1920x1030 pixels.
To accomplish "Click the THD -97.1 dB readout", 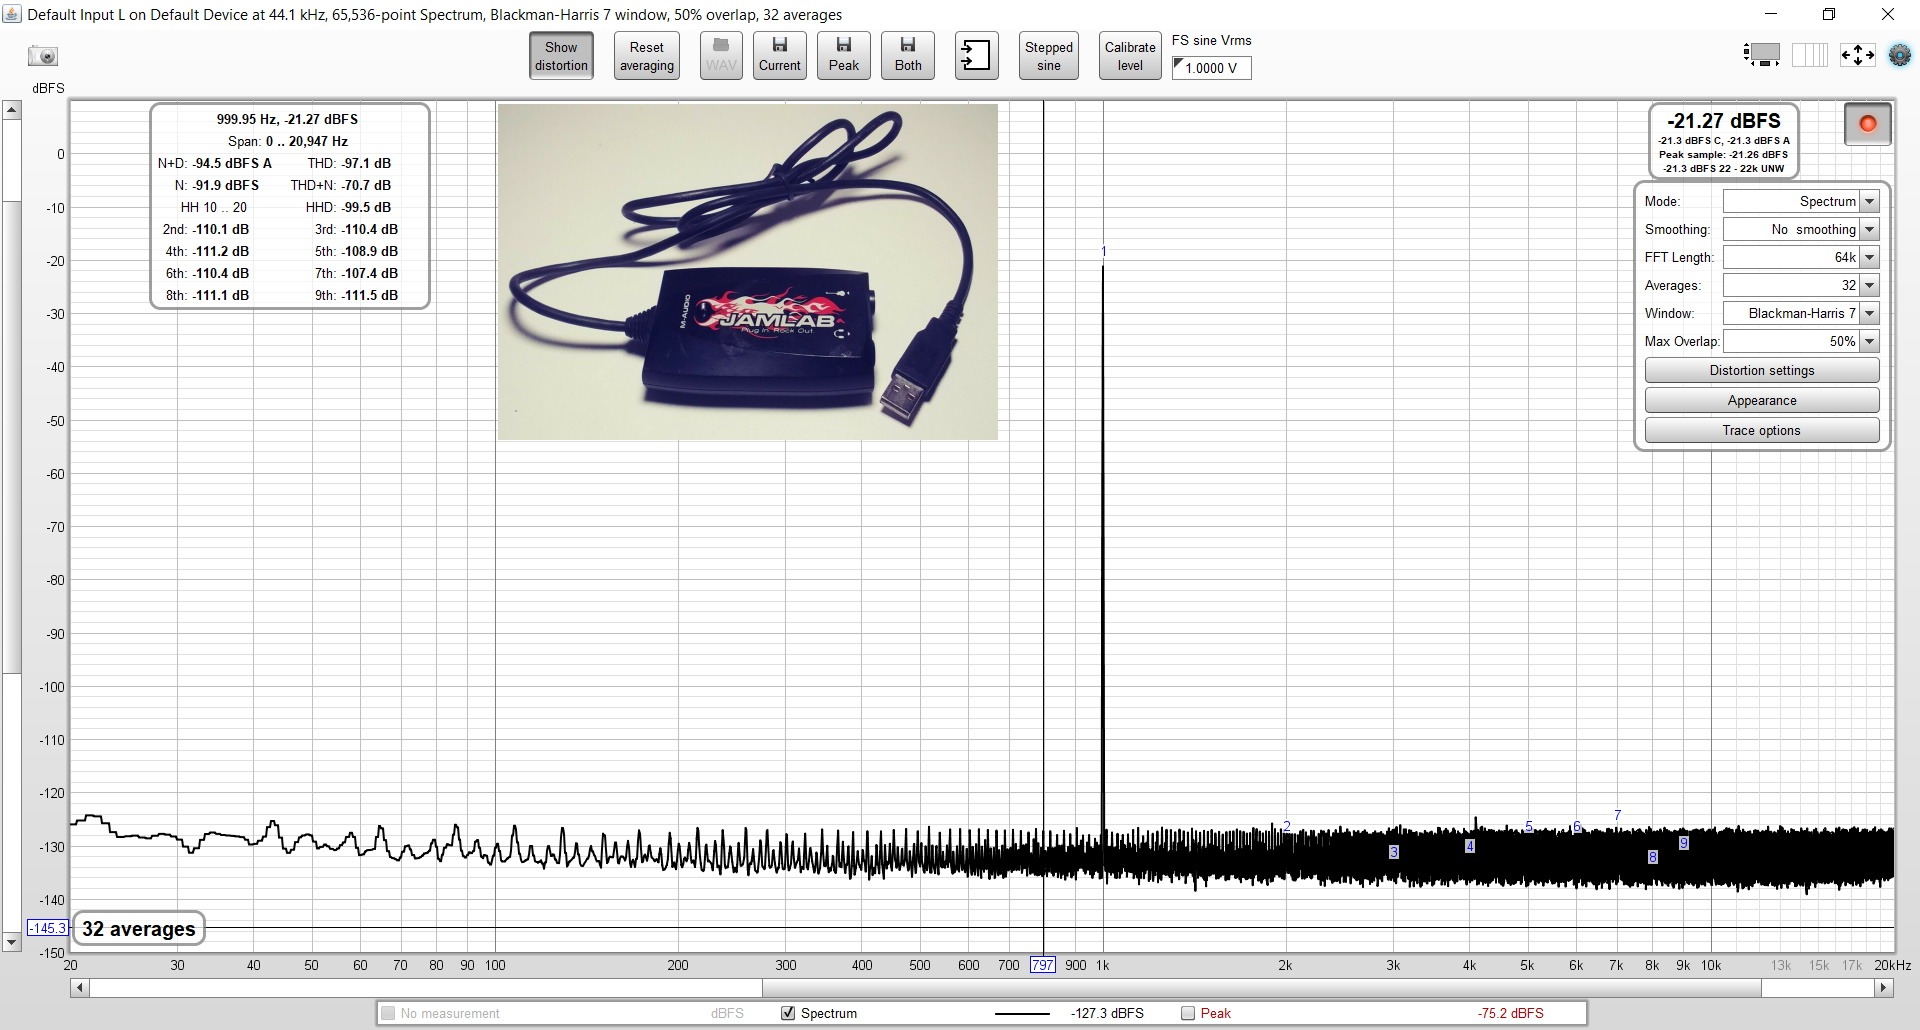I will pos(349,163).
